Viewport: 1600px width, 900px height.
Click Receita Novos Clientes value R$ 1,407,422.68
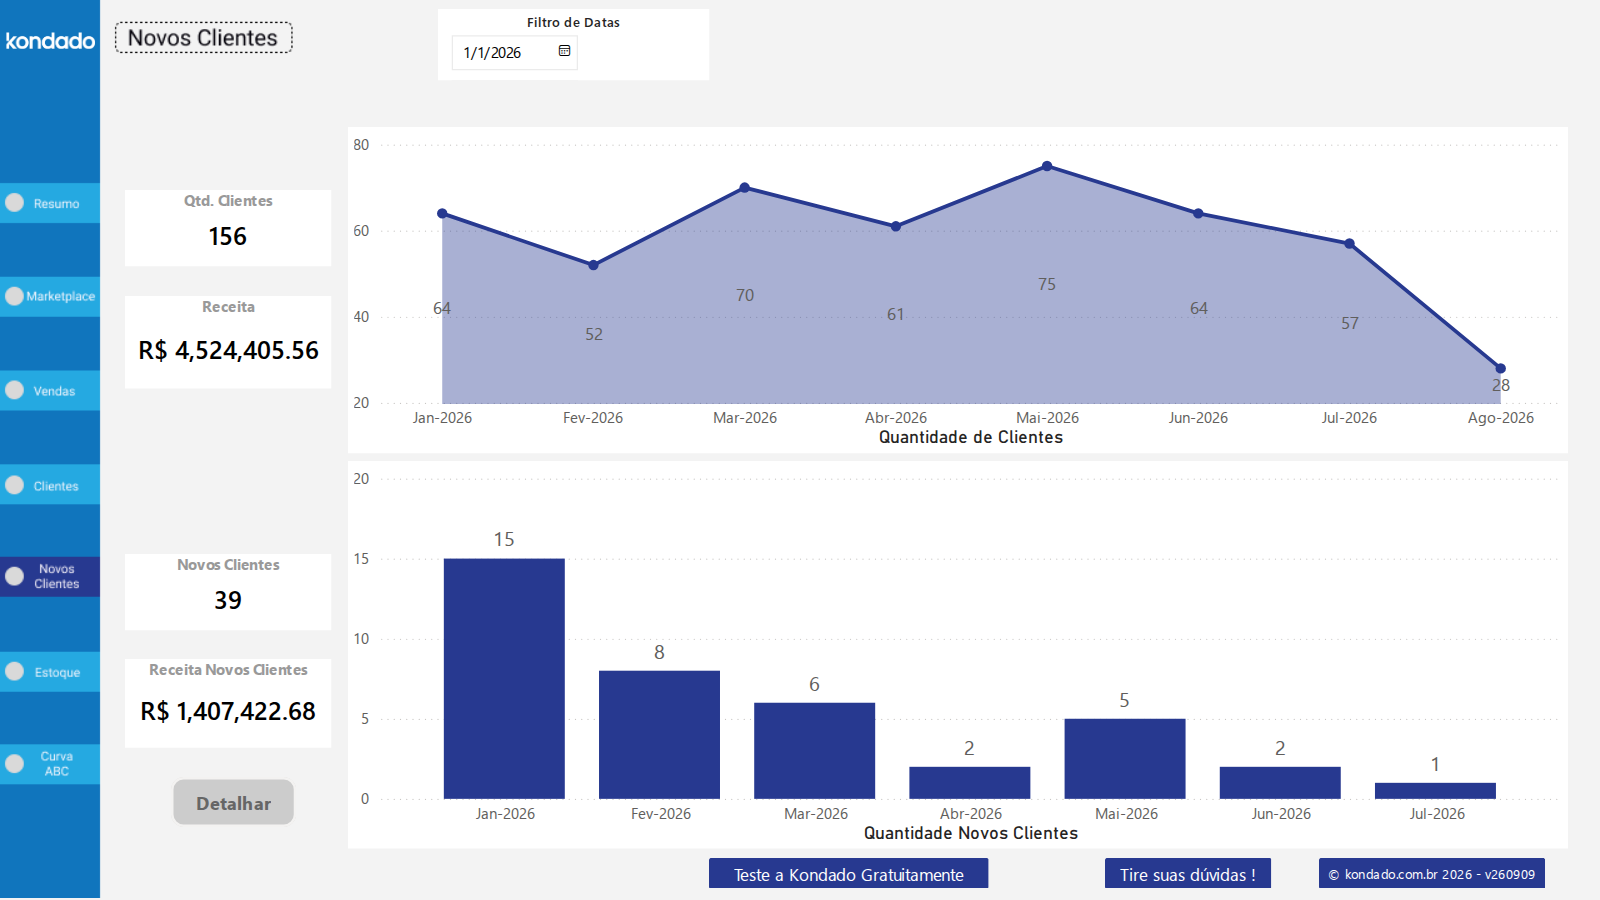(x=228, y=711)
